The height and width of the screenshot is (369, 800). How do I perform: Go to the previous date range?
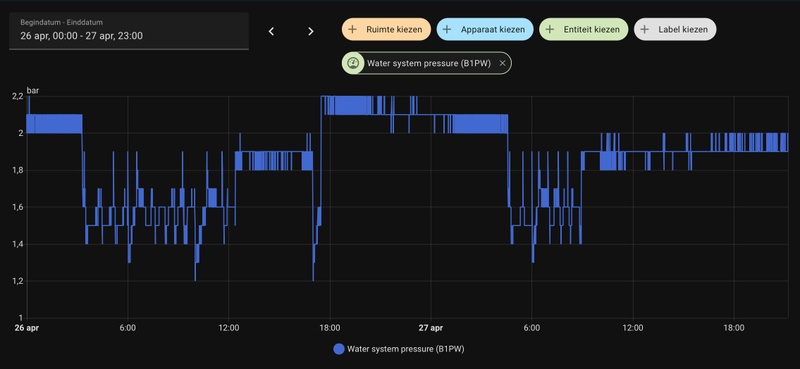tap(271, 32)
